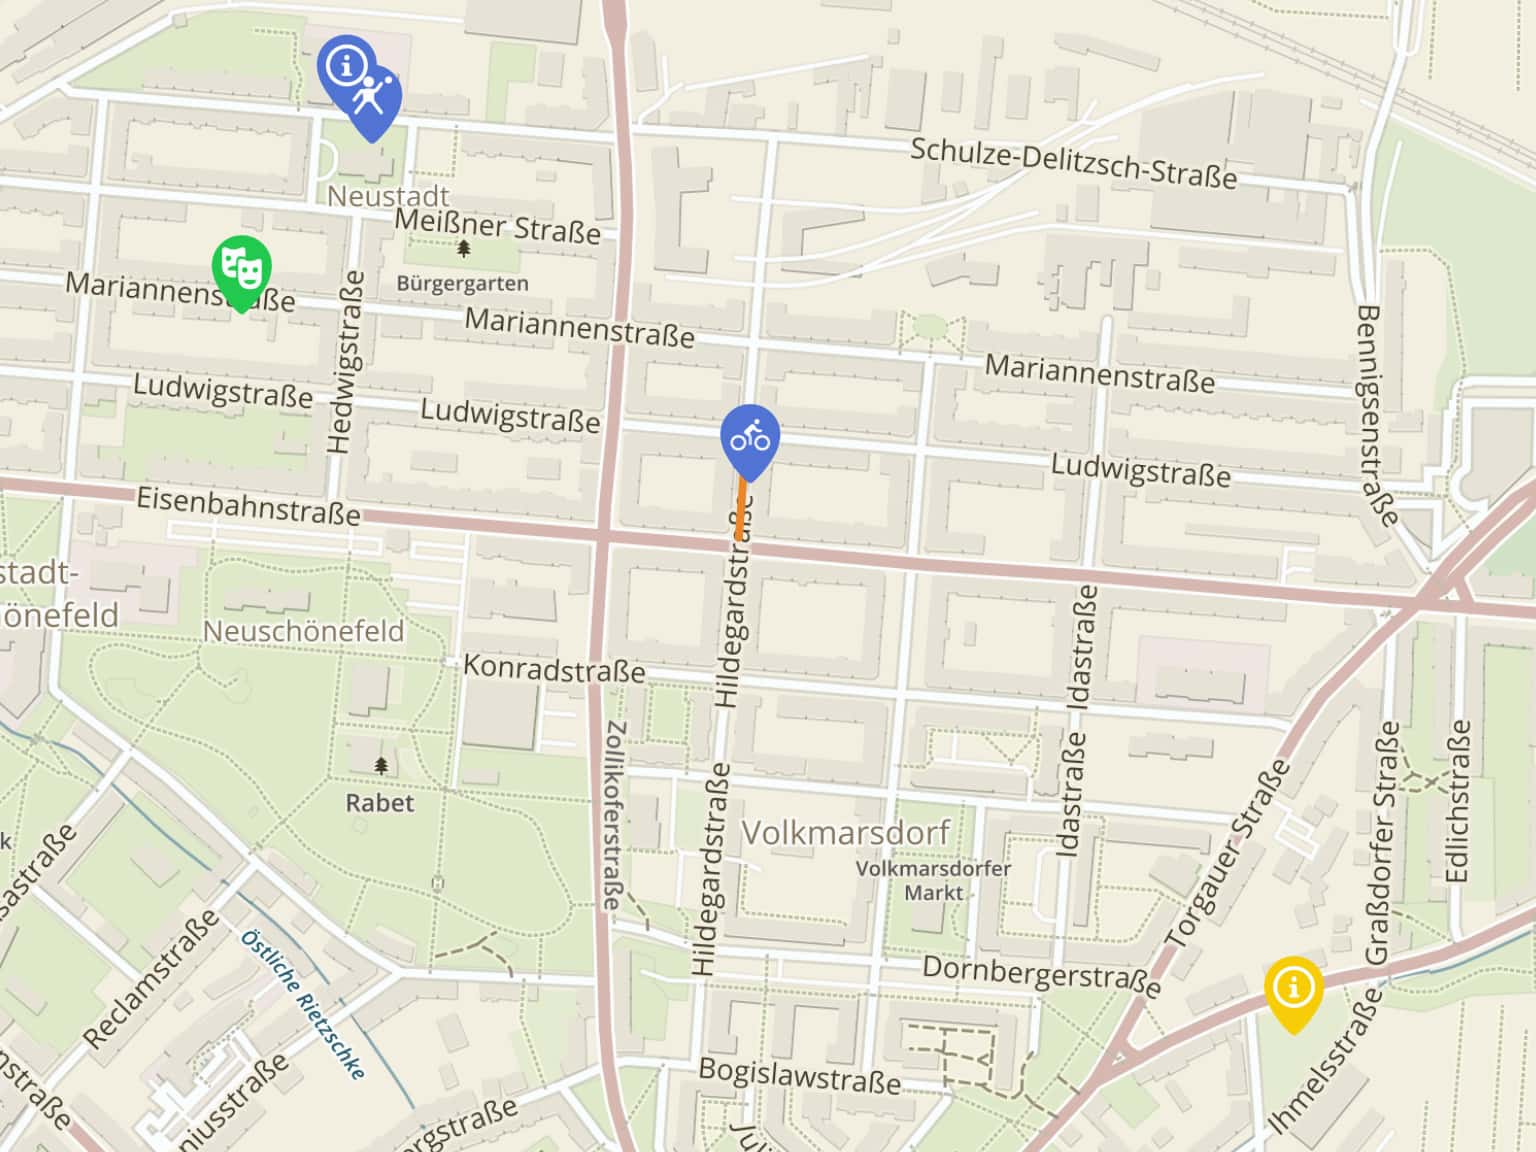This screenshot has width=1536, height=1152.
Task: Select the Meißner Straße label
Action: tap(497, 226)
